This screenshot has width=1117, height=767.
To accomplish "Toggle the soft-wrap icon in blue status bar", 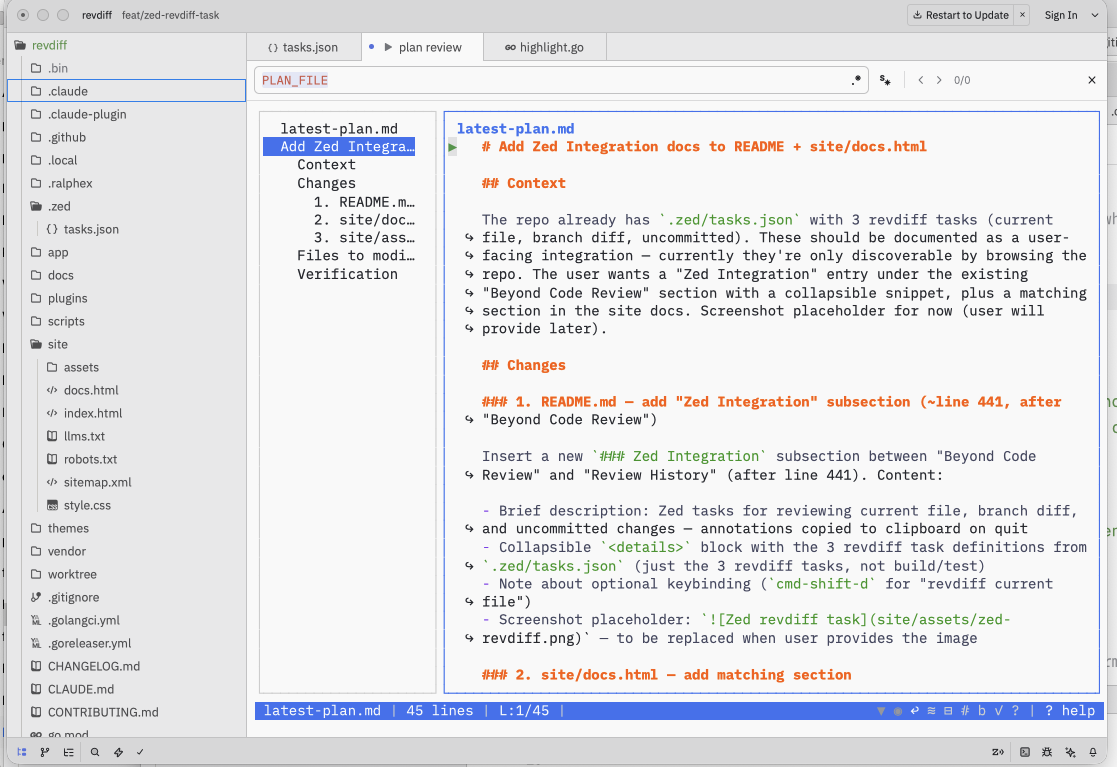I will tap(913, 711).
